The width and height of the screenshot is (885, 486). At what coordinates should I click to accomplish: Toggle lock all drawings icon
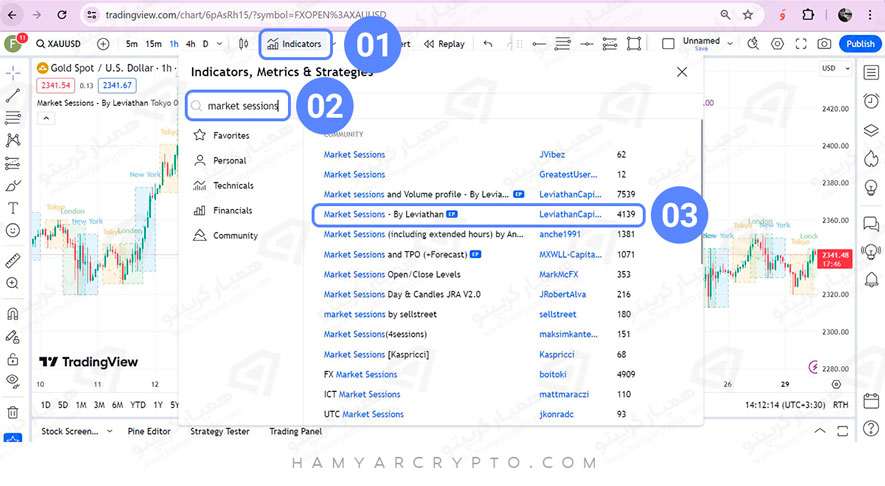[x=13, y=358]
